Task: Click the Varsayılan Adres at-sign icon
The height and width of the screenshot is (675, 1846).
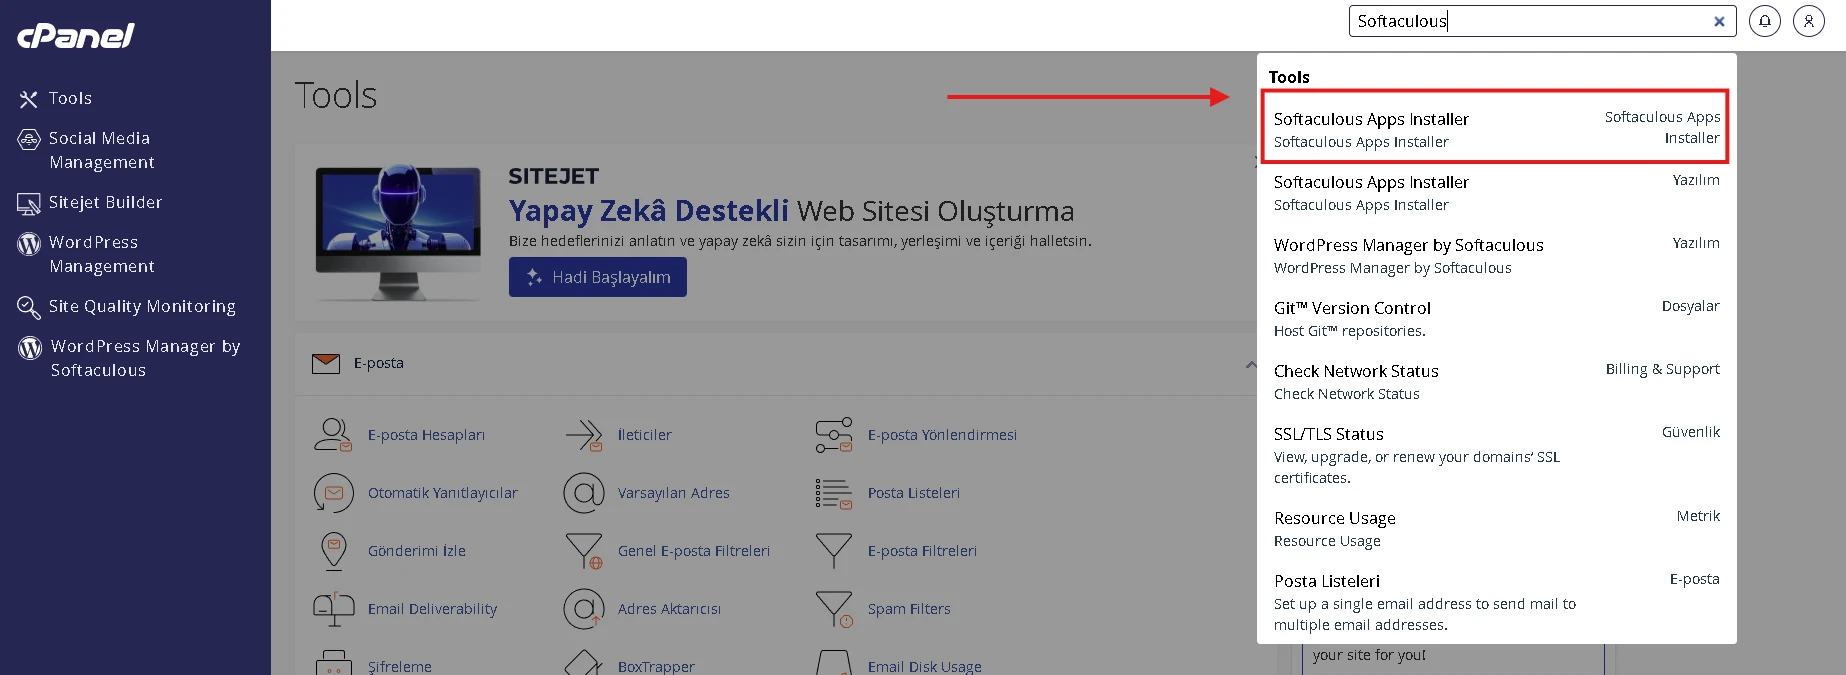Action: [x=584, y=493]
